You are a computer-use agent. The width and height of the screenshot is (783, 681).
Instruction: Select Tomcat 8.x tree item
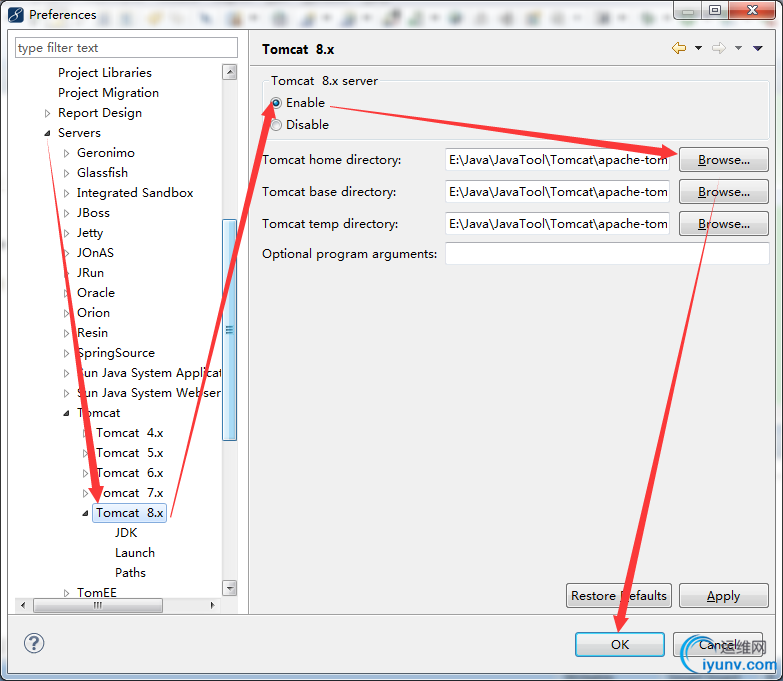[130, 513]
